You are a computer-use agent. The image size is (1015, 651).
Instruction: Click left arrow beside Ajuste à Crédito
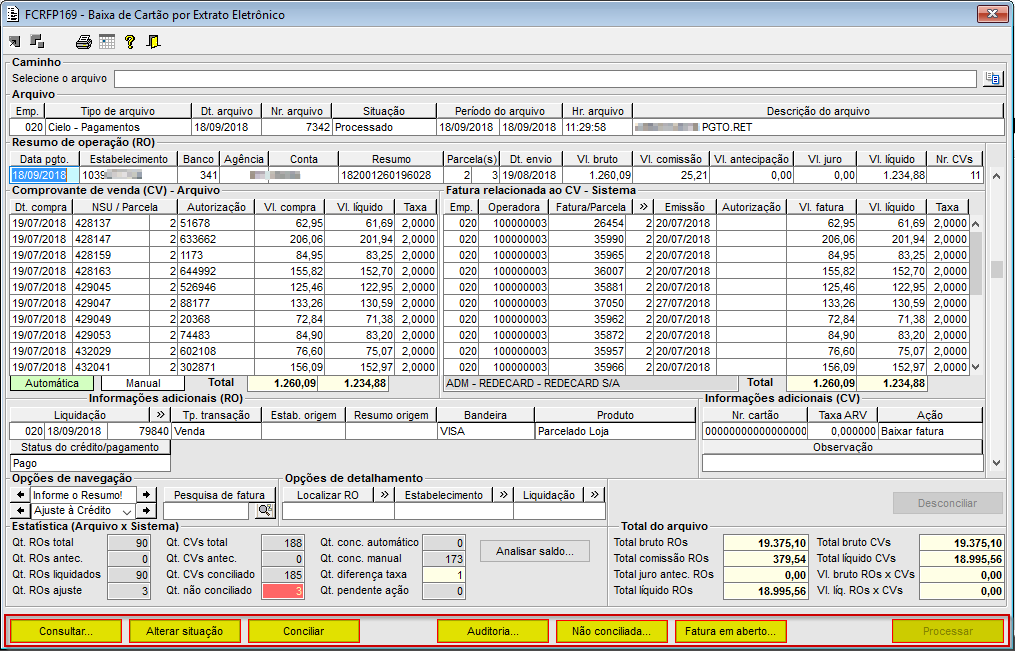19,511
